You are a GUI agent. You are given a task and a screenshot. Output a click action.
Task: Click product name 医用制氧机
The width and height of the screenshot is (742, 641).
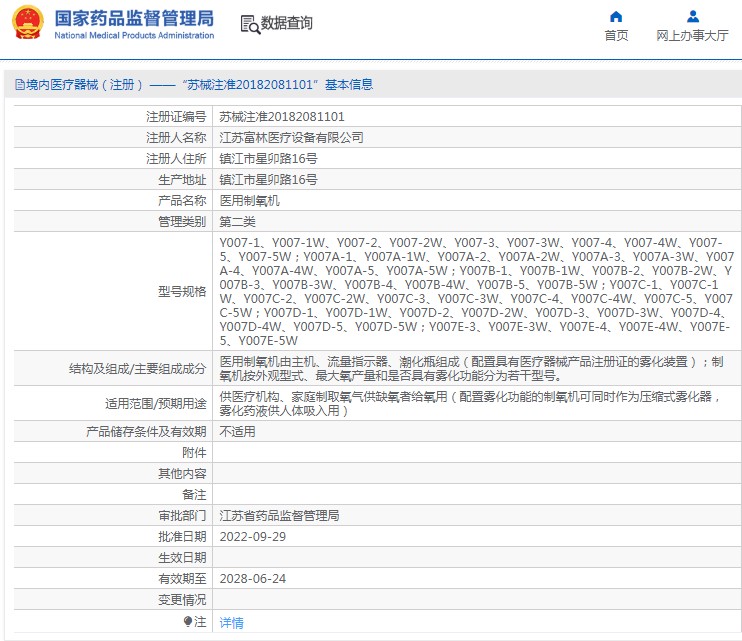(x=250, y=200)
